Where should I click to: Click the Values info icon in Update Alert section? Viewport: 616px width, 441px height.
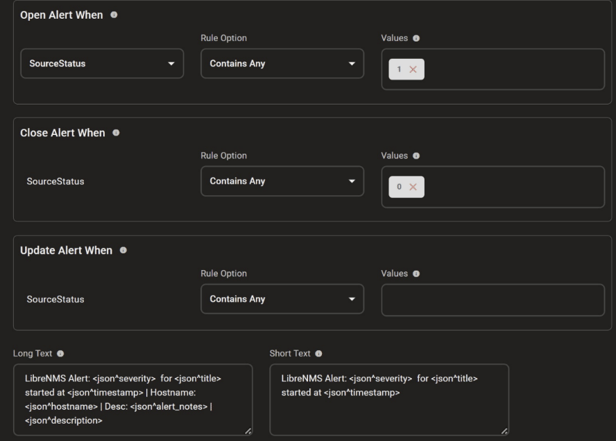pyautogui.click(x=416, y=273)
